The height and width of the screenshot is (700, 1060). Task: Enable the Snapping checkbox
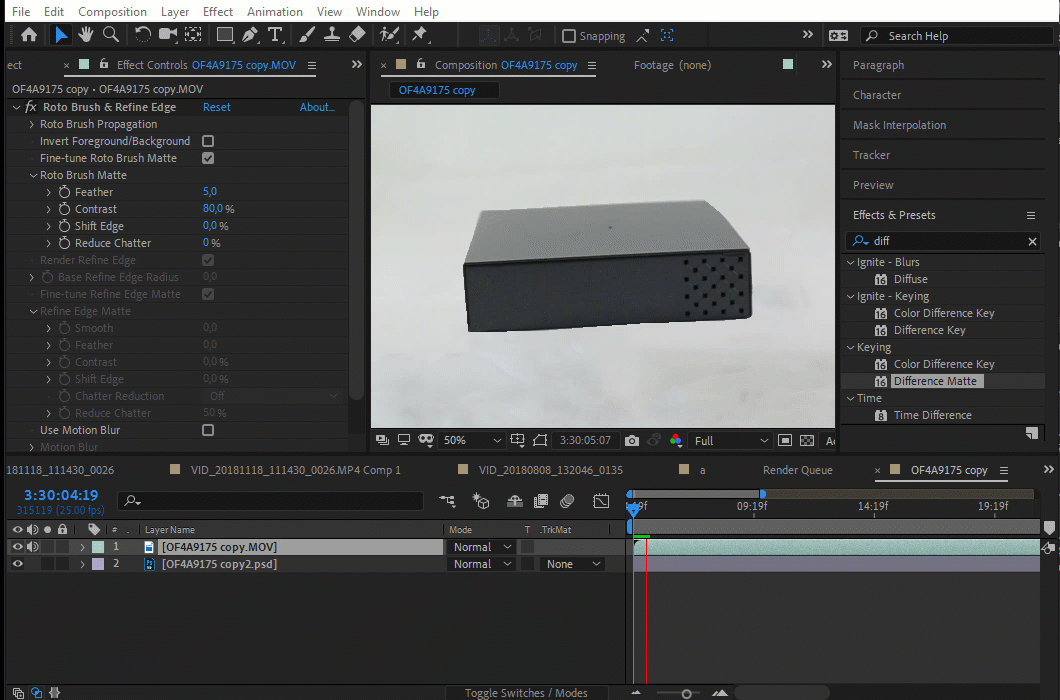[569, 36]
